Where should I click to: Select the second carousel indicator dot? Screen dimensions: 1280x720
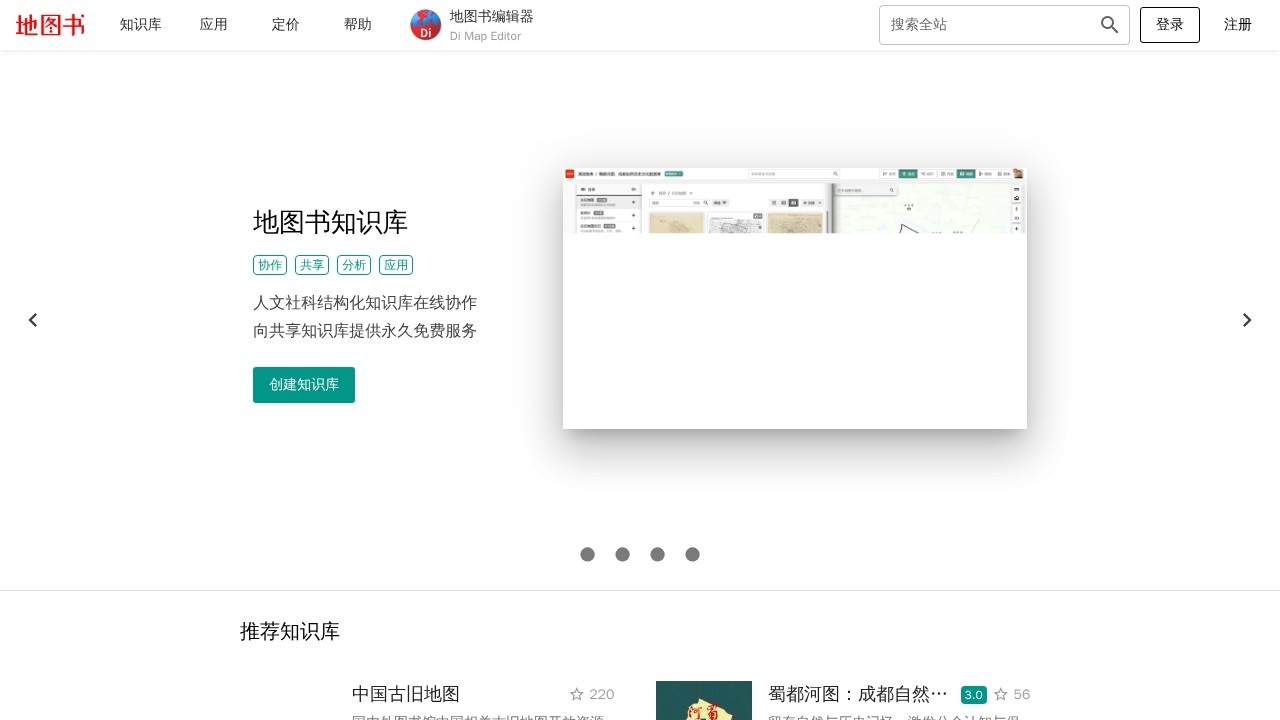[622, 553]
